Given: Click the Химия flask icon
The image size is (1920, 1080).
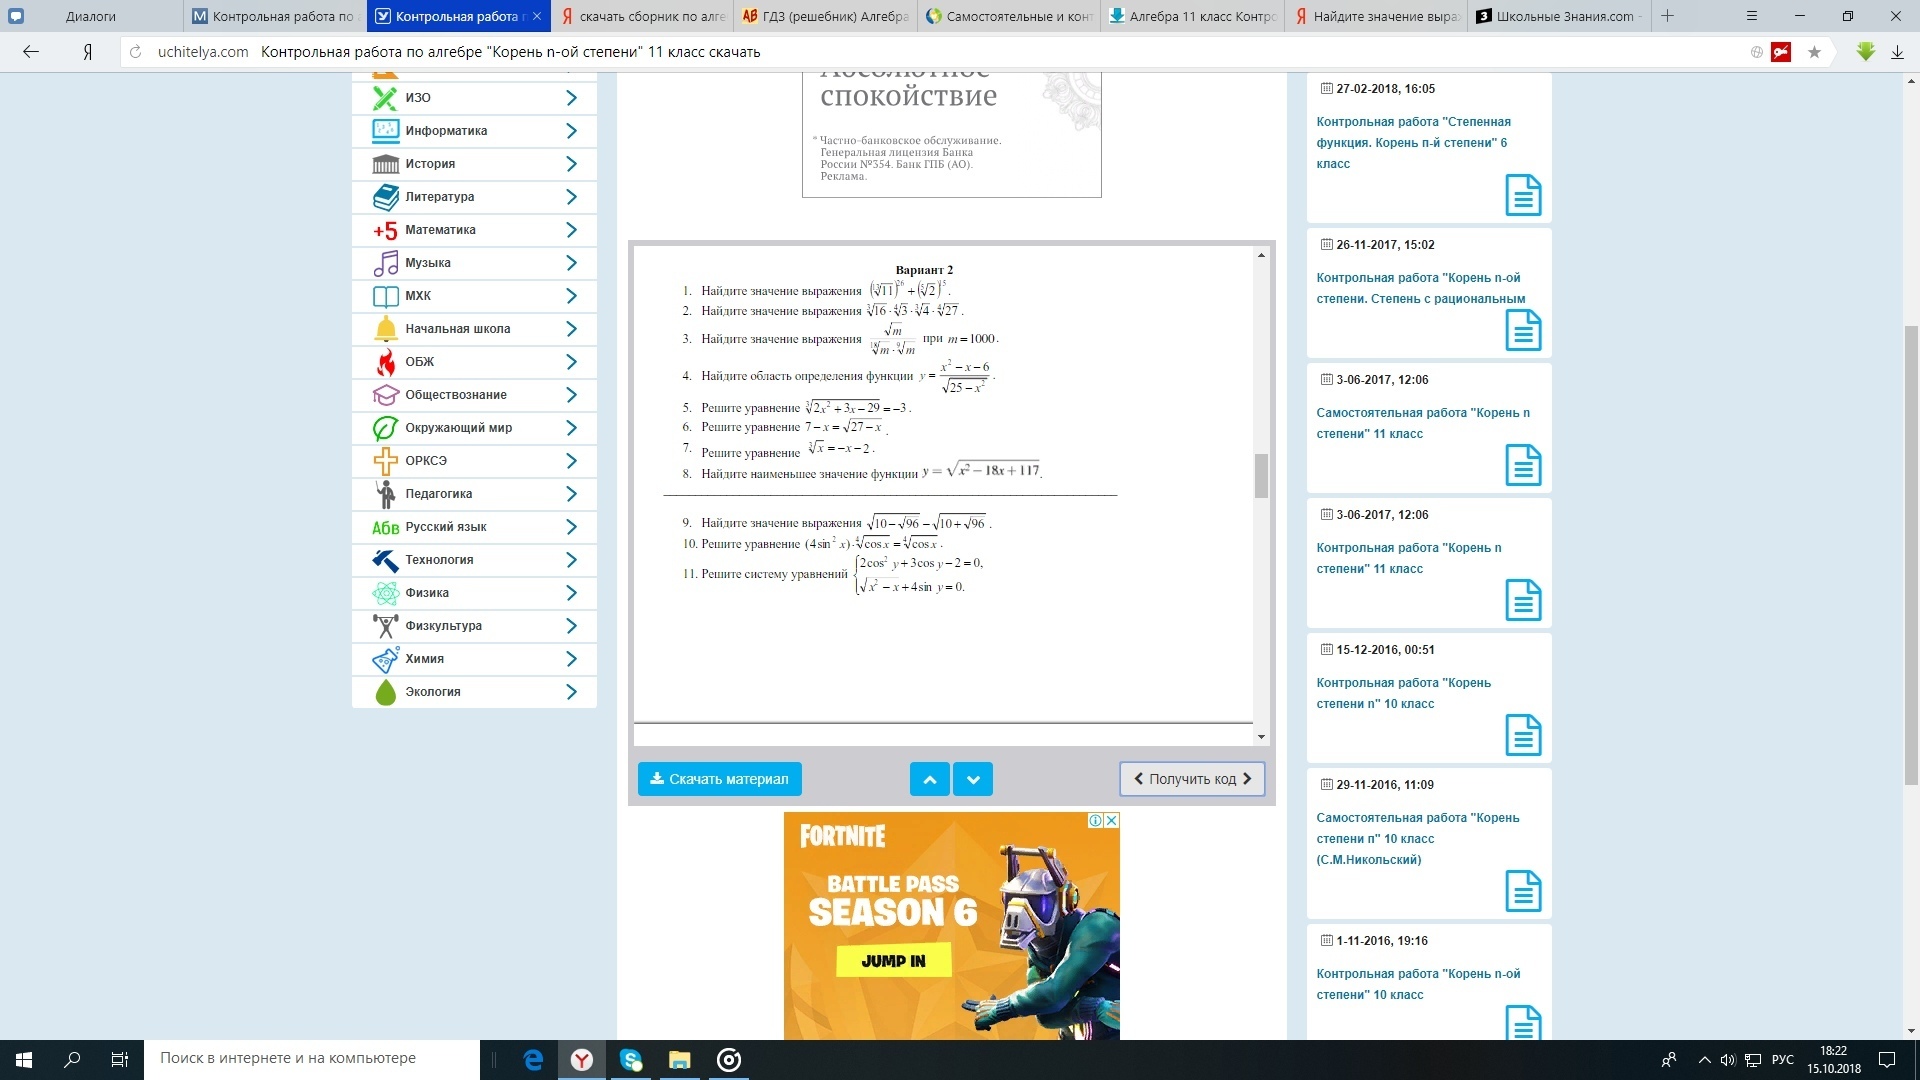Looking at the screenshot, I should point(385,659).
